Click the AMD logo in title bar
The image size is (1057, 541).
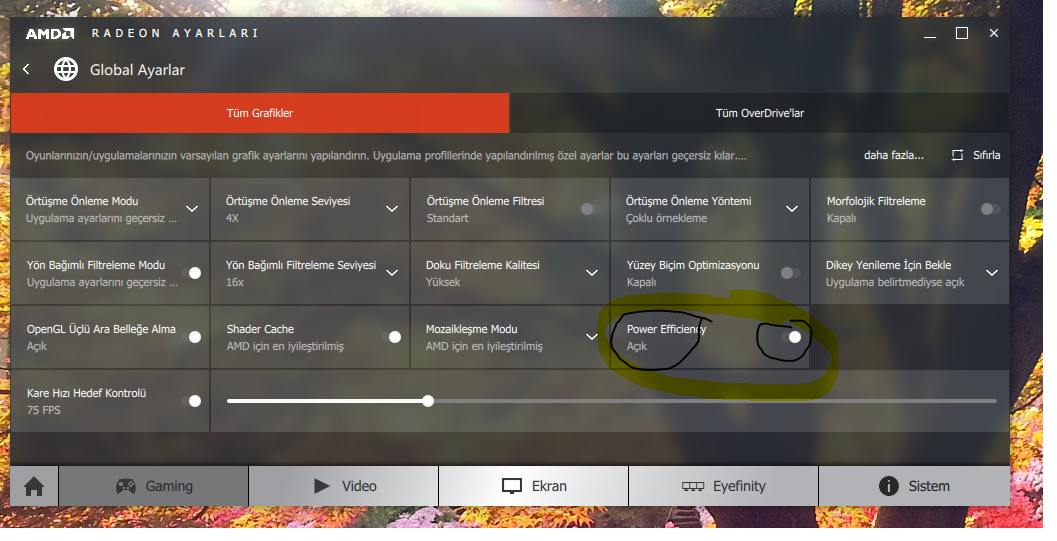click(50, 34)
